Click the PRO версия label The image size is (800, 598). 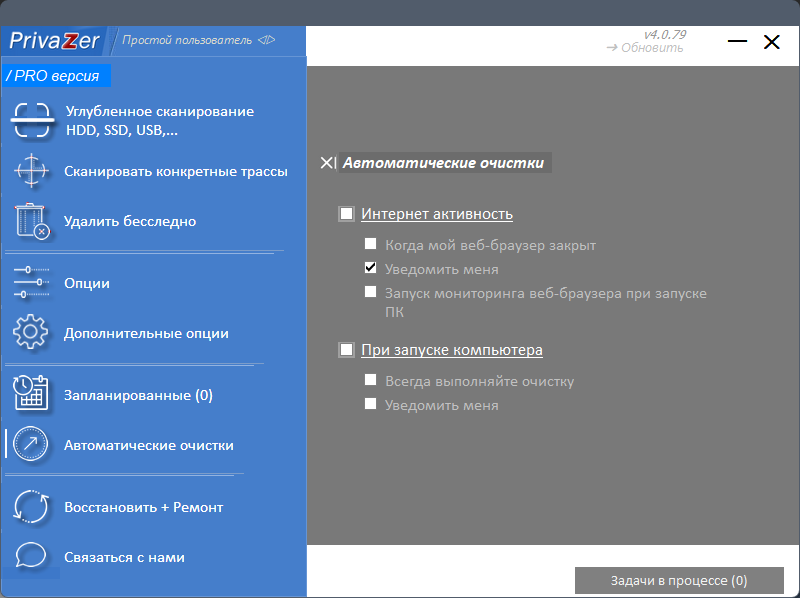(x=56, y=76)
